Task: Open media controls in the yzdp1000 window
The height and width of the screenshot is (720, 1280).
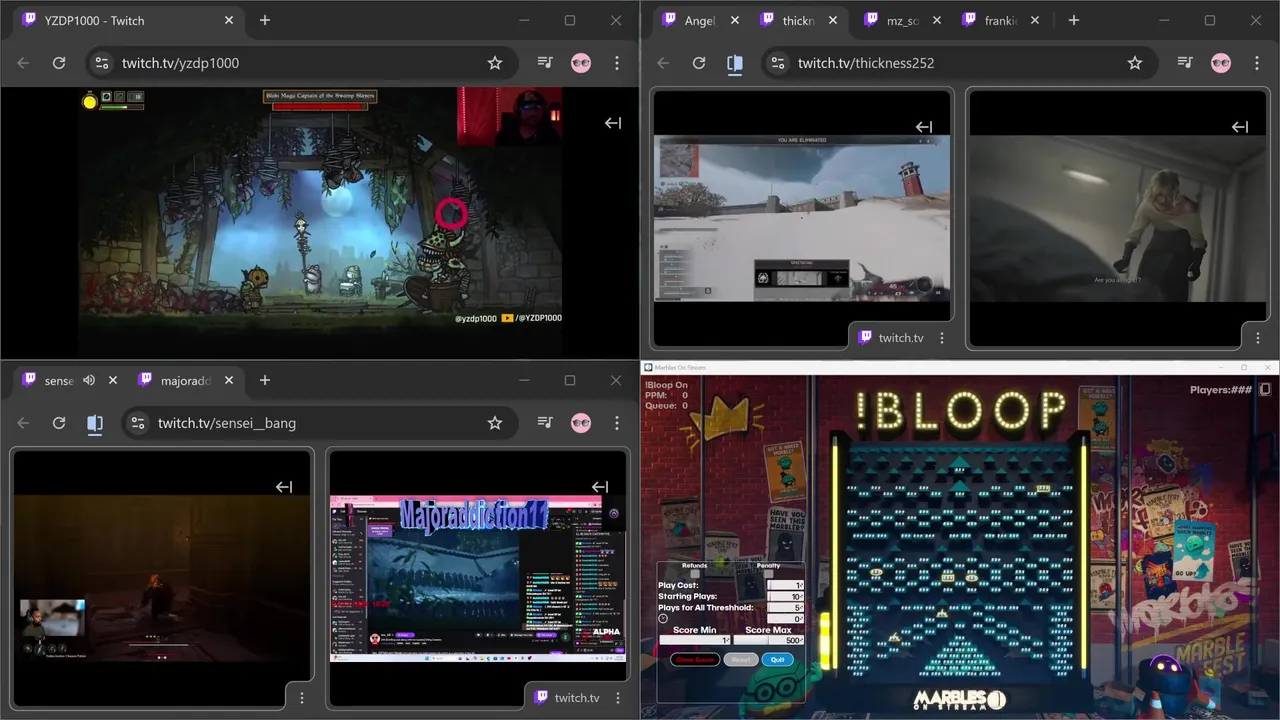Action: pyautogui.click(x=545, y=63)
